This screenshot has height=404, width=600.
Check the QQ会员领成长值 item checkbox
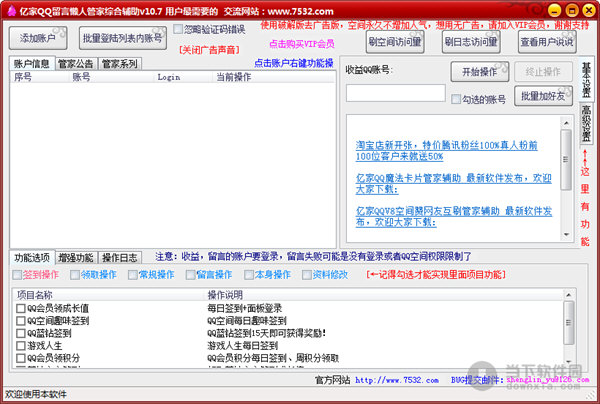(x=21, y=308)
